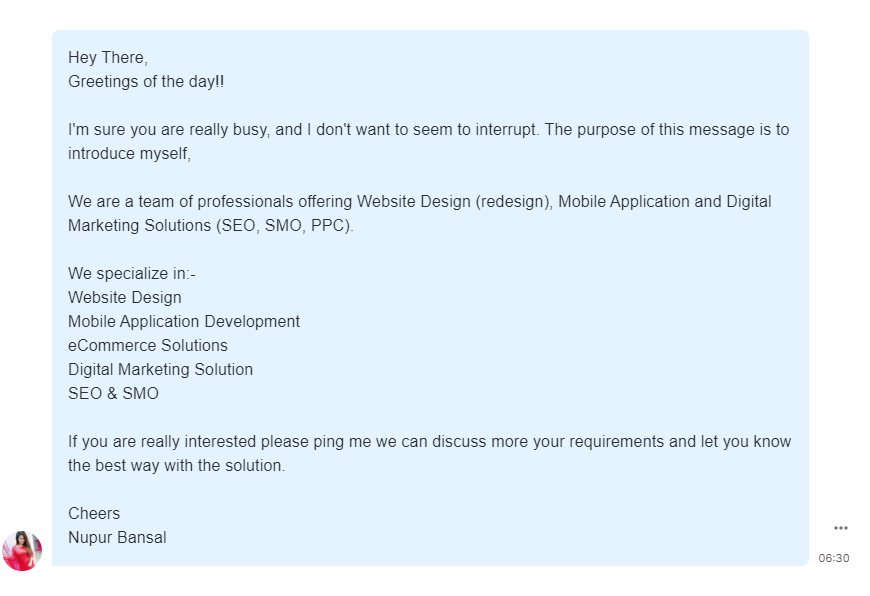The image size is (870, 596).
Task: Click the 'introduce myself,' text line
Action: click(x=129, y=154)
